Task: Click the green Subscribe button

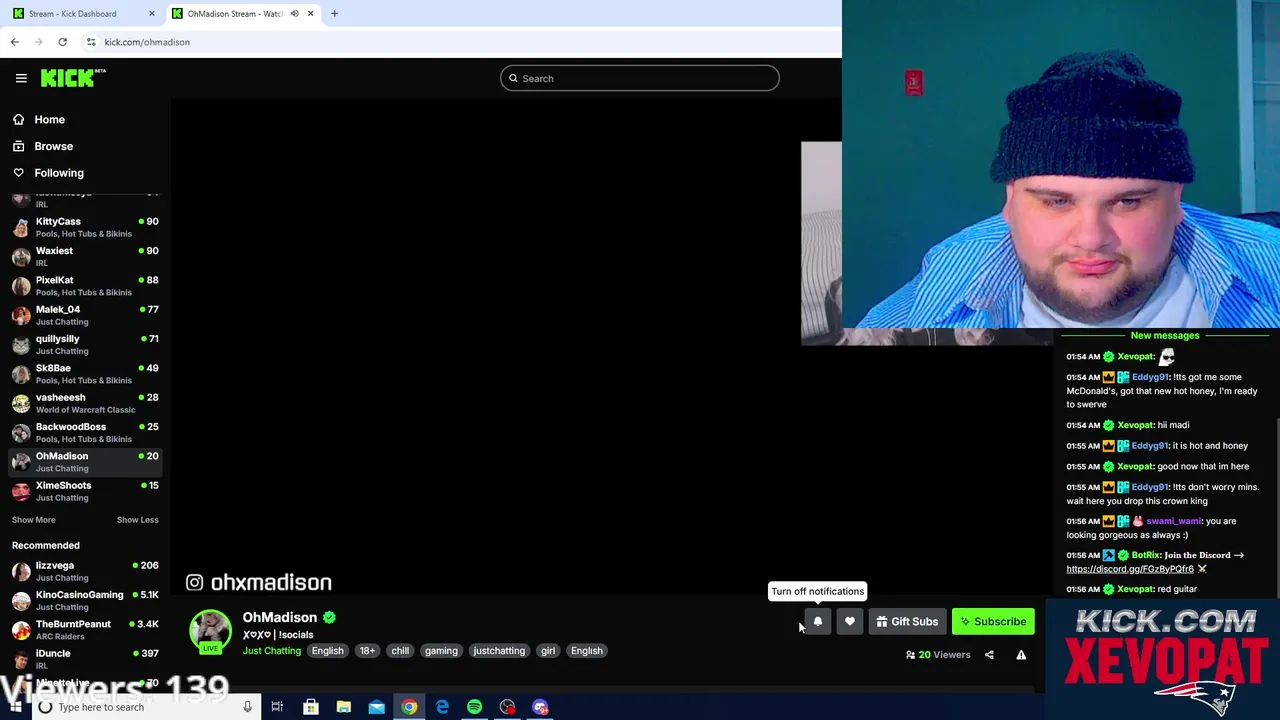Action: coord(993,622)
